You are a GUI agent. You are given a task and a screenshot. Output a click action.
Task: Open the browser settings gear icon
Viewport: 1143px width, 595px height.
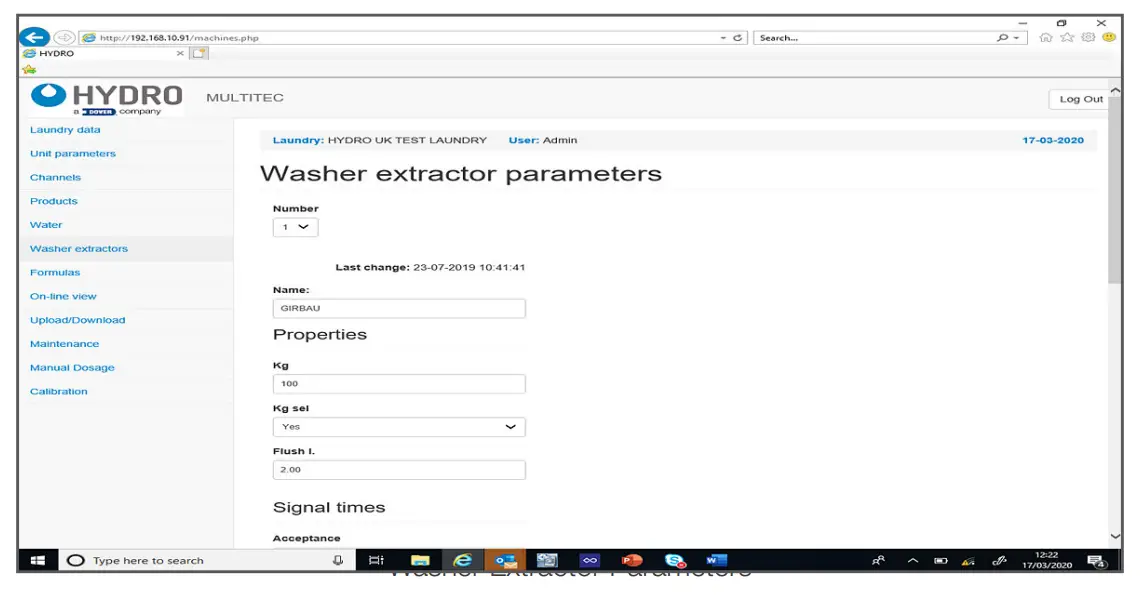pyautogui.click(x=1090, y=37)
